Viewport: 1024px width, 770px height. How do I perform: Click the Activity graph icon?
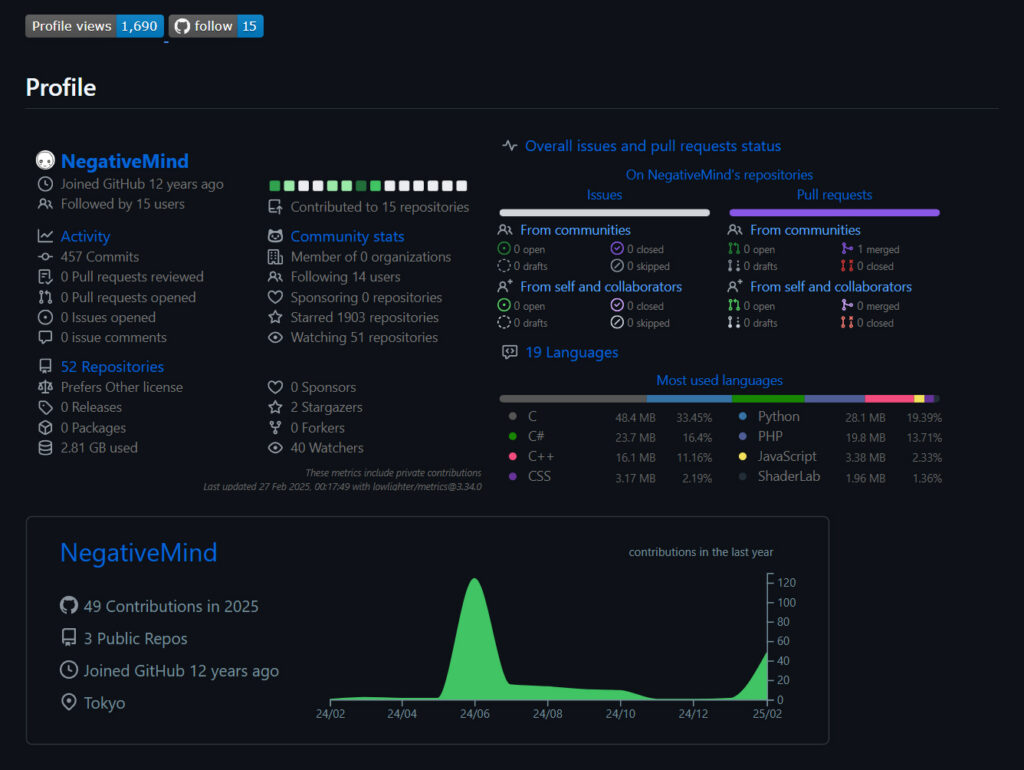[x=45, y=236]
